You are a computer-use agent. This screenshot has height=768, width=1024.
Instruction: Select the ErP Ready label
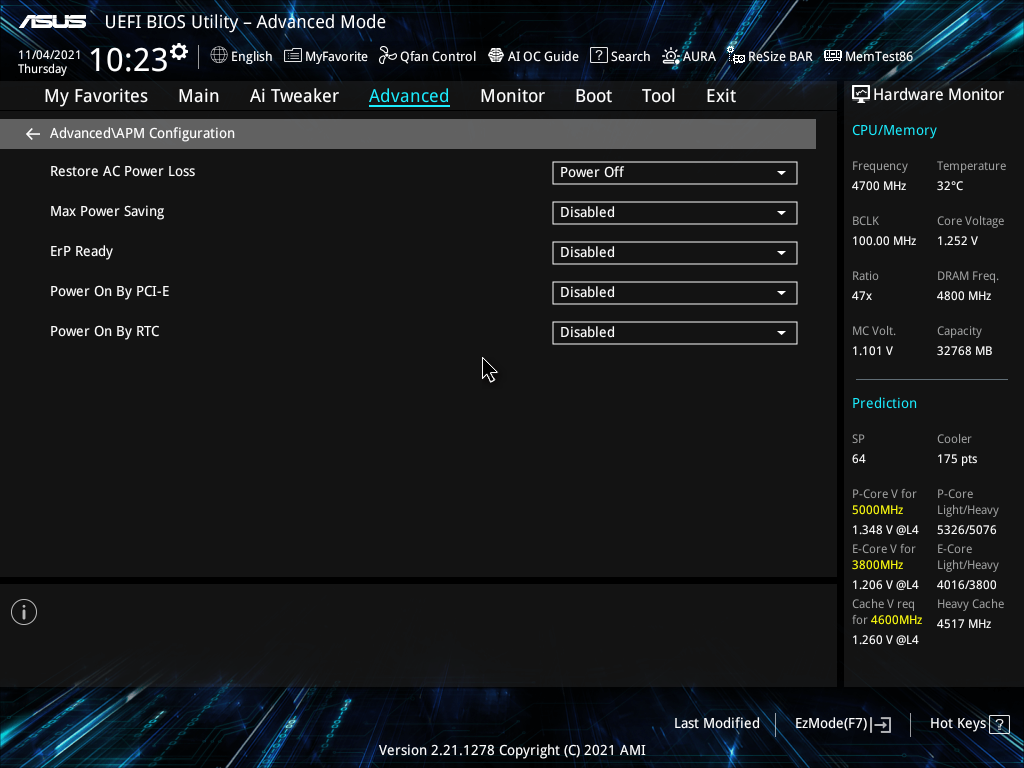[82, 251]
